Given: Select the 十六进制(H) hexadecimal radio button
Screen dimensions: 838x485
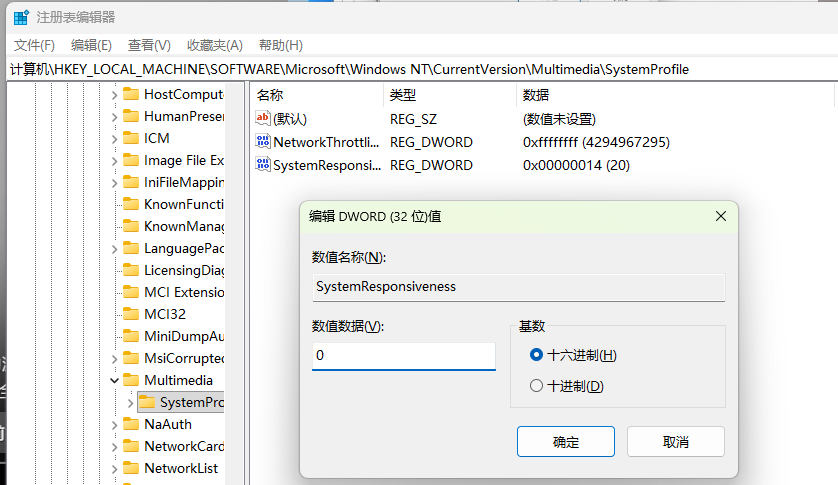Looking at the screenshot, I should point(536,355).
